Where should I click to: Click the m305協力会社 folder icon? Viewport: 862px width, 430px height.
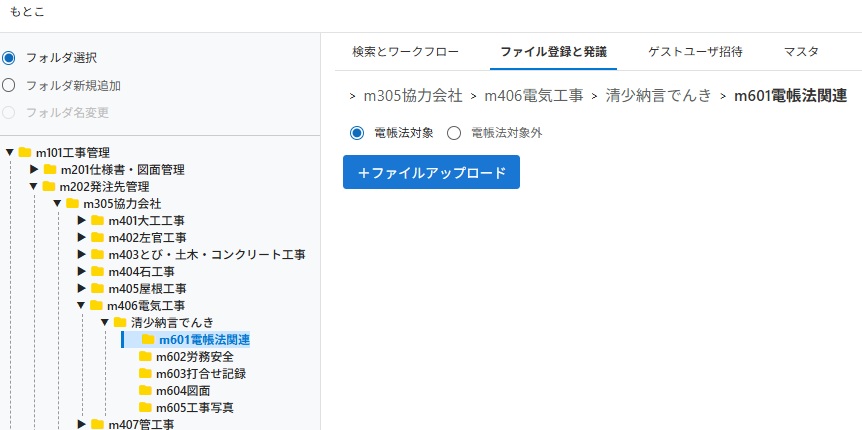coord(73,204)
